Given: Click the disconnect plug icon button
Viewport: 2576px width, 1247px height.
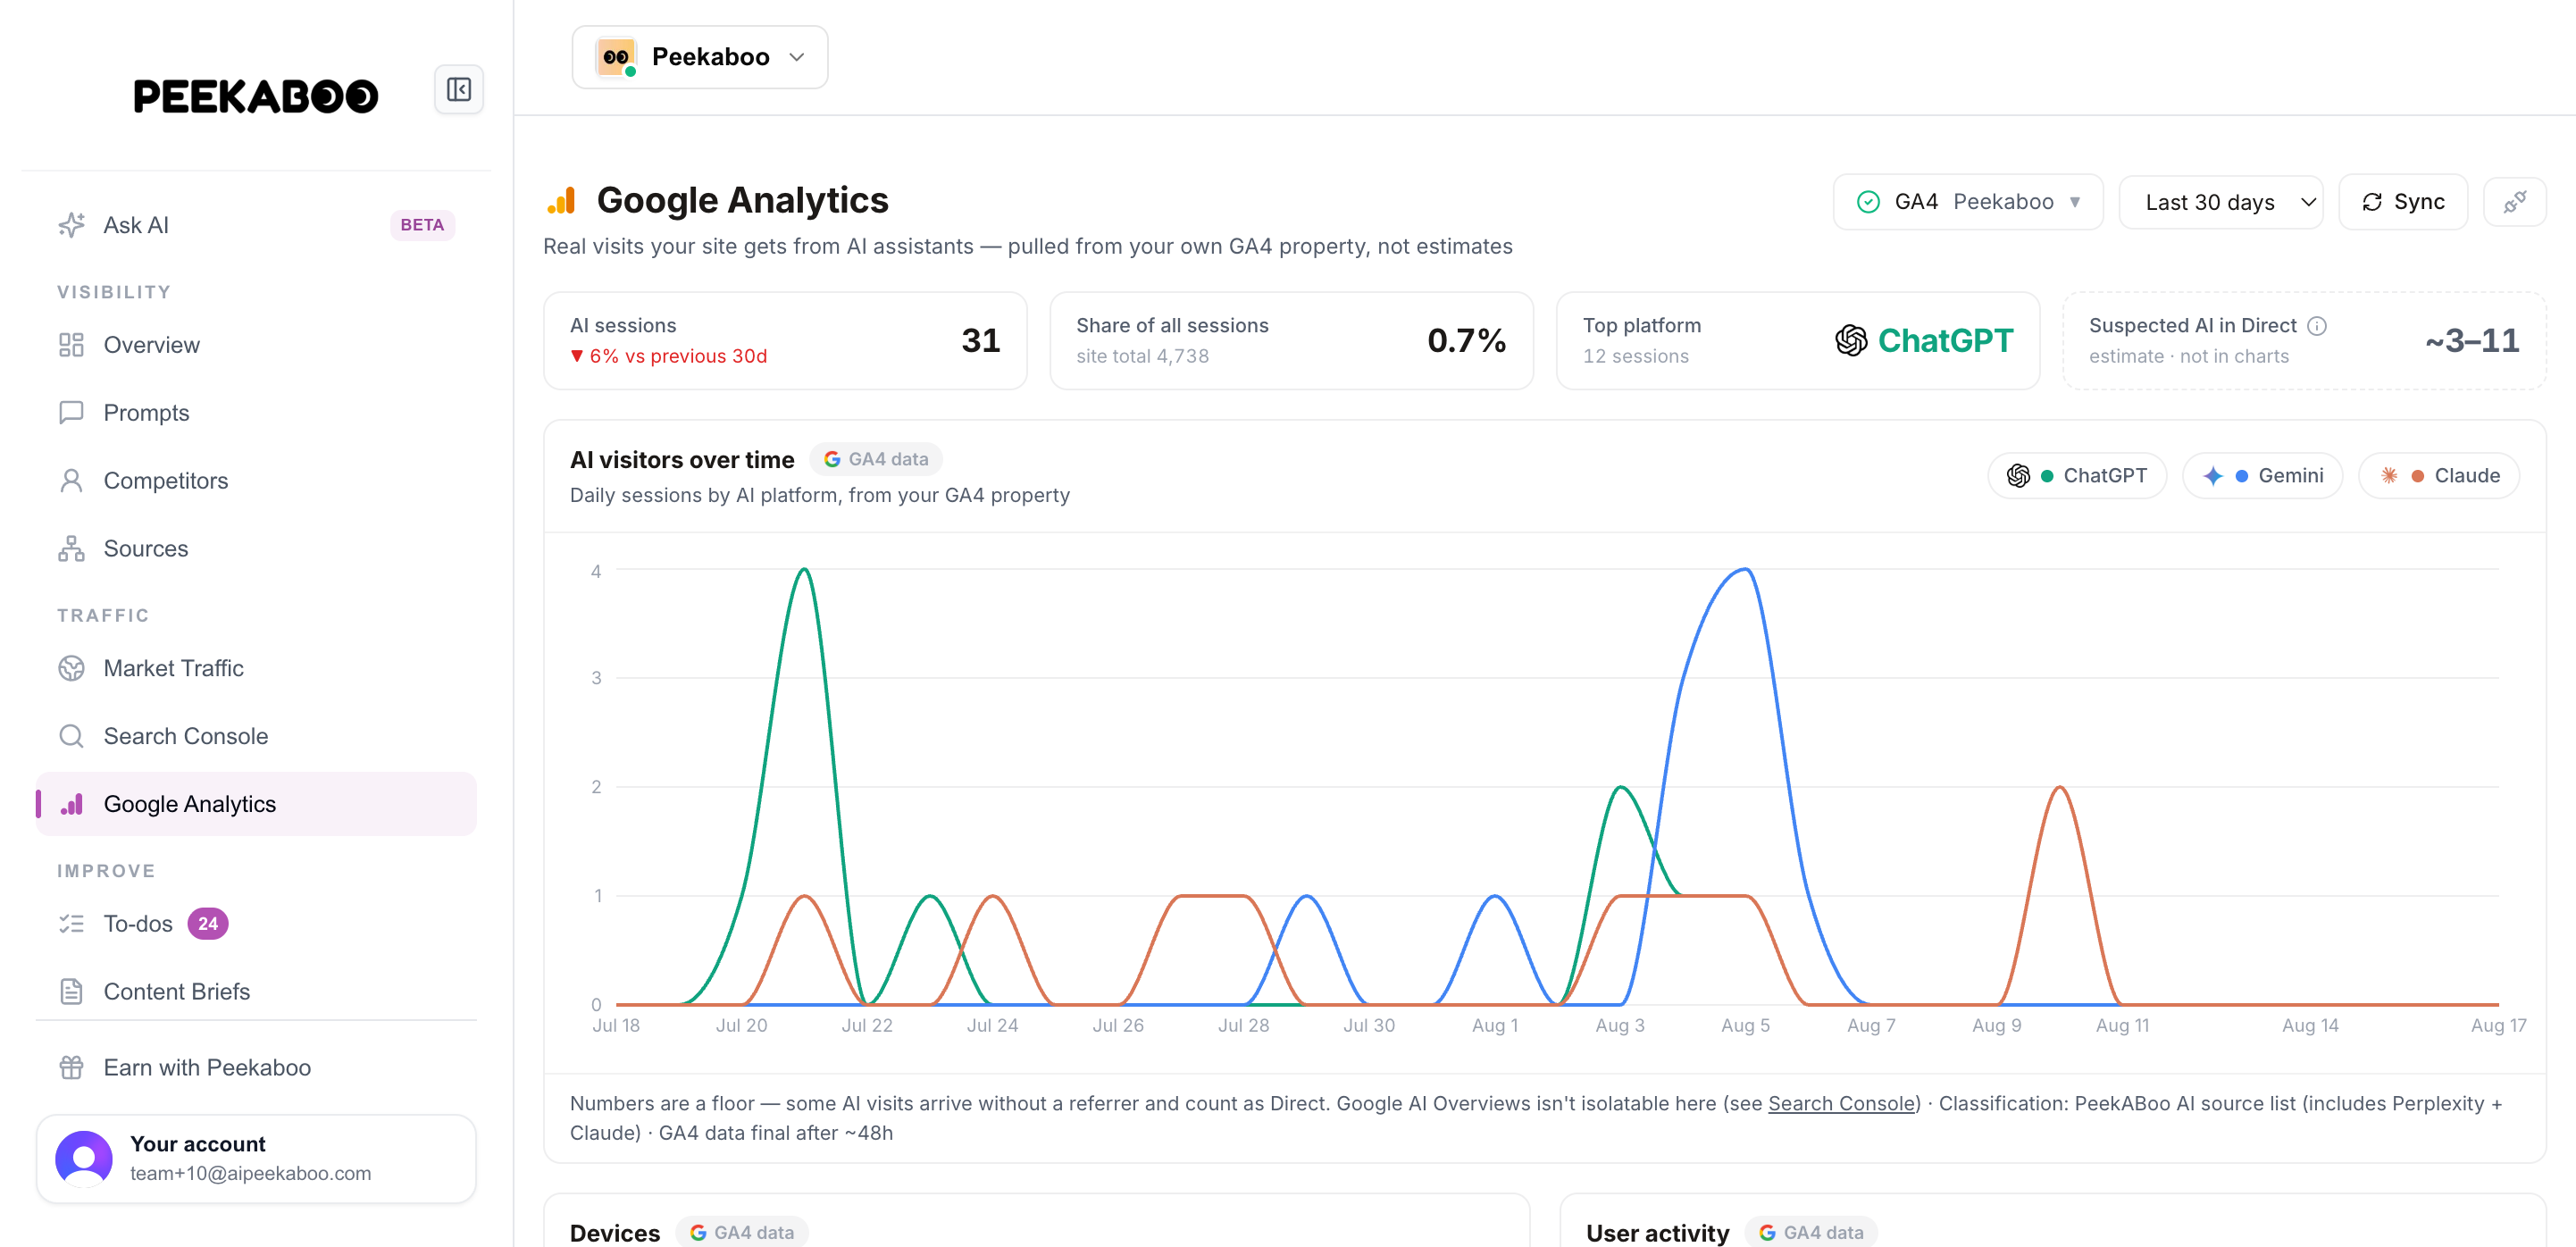Looking at the screenshot, I should tap(2514, 202).
